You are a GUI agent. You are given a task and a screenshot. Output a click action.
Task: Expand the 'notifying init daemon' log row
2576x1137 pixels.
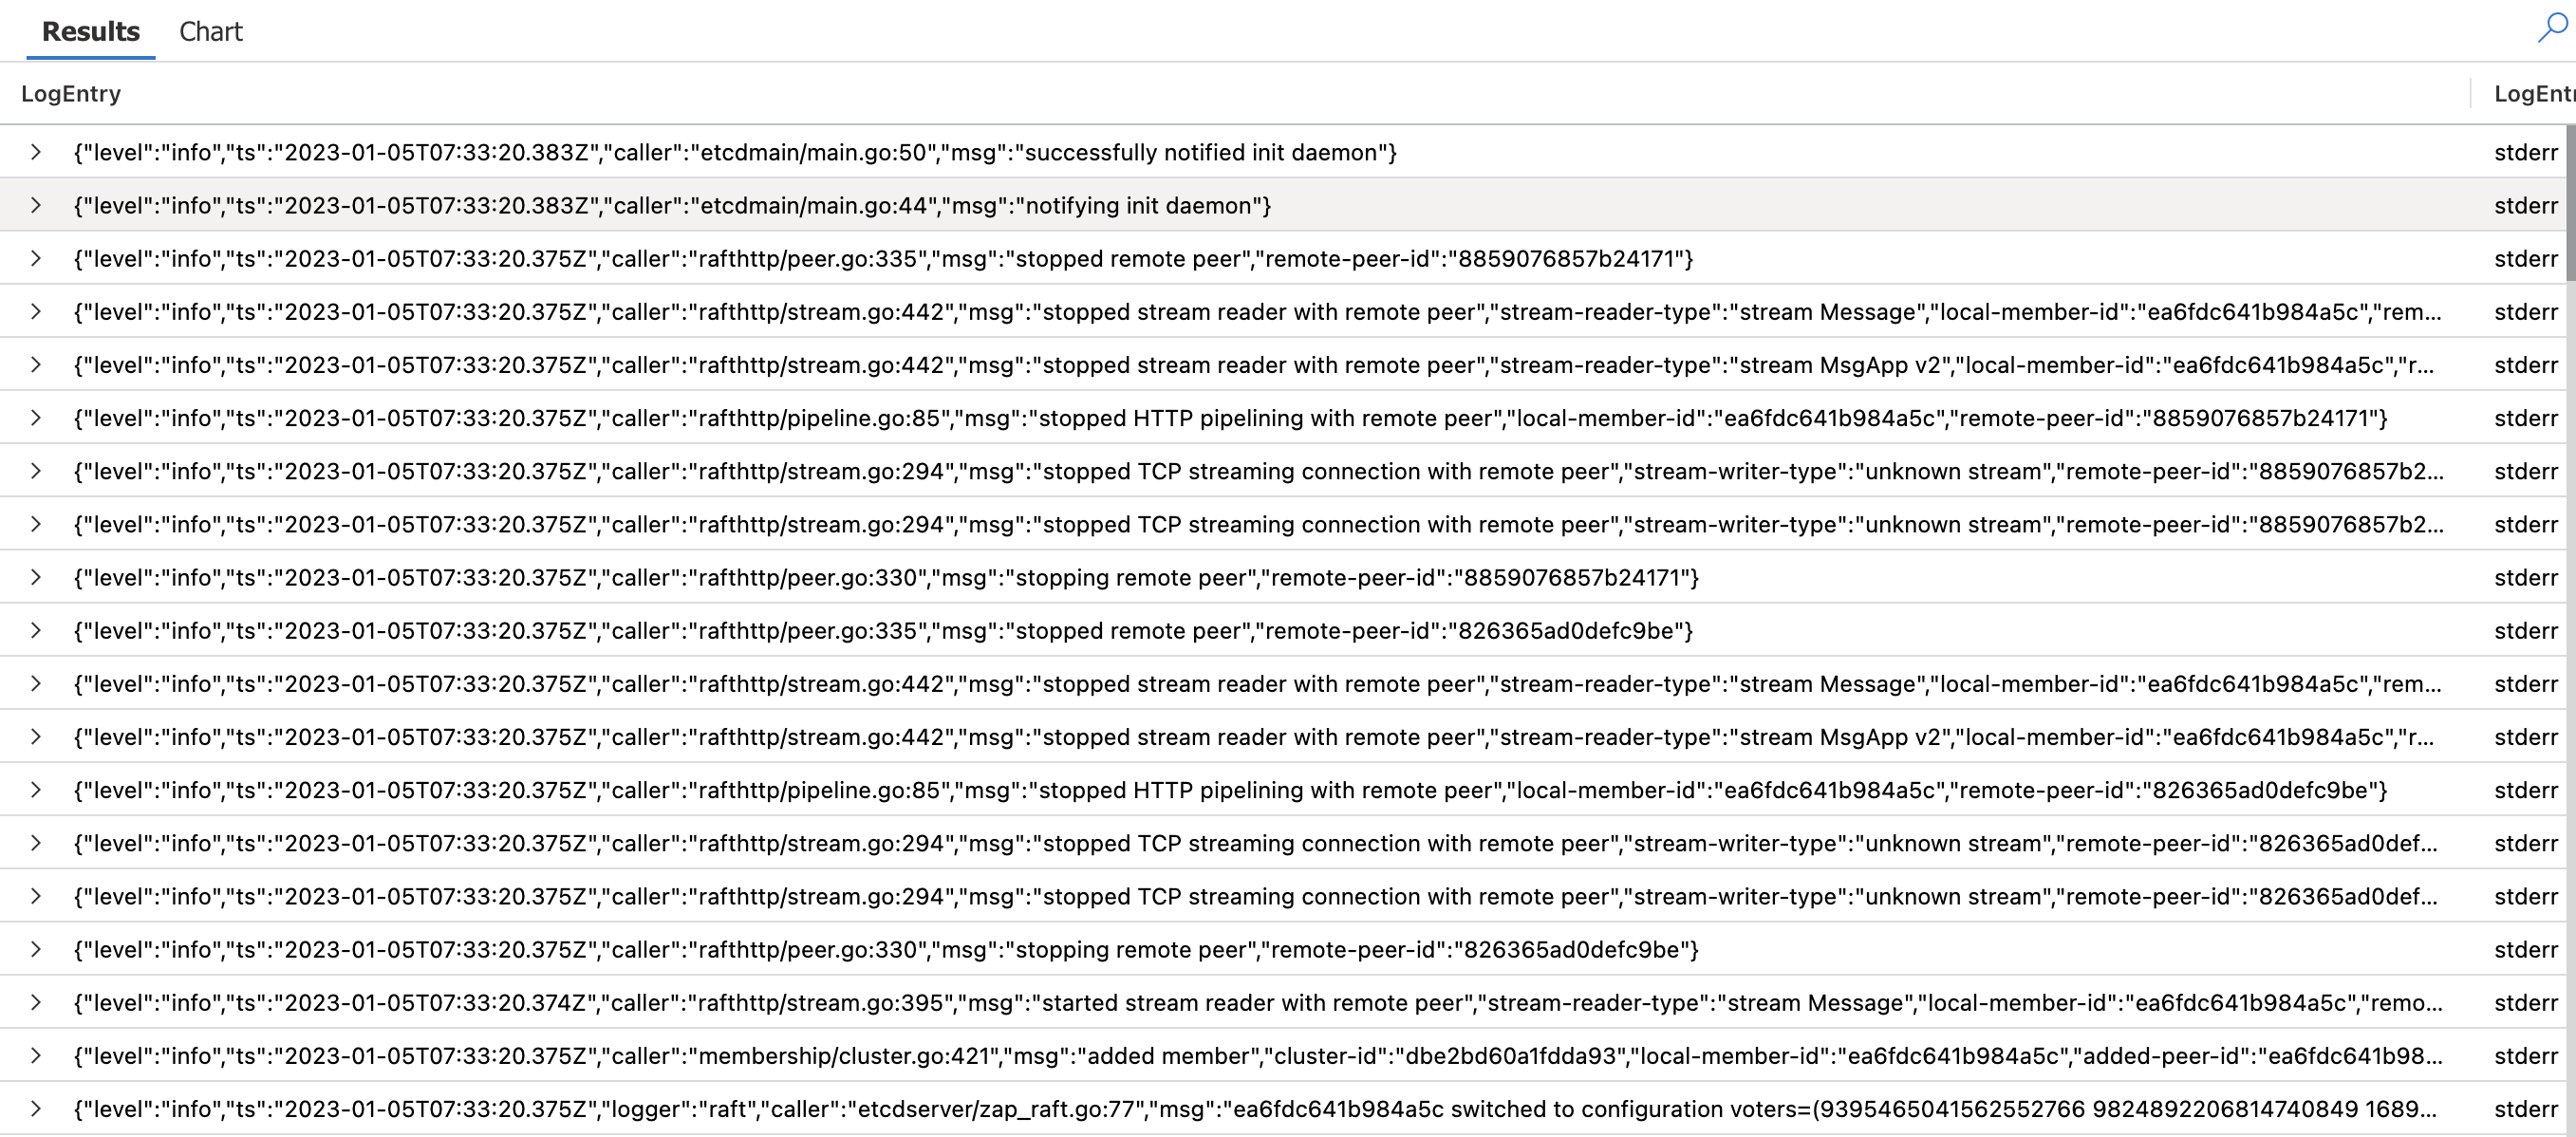(36, 205)
